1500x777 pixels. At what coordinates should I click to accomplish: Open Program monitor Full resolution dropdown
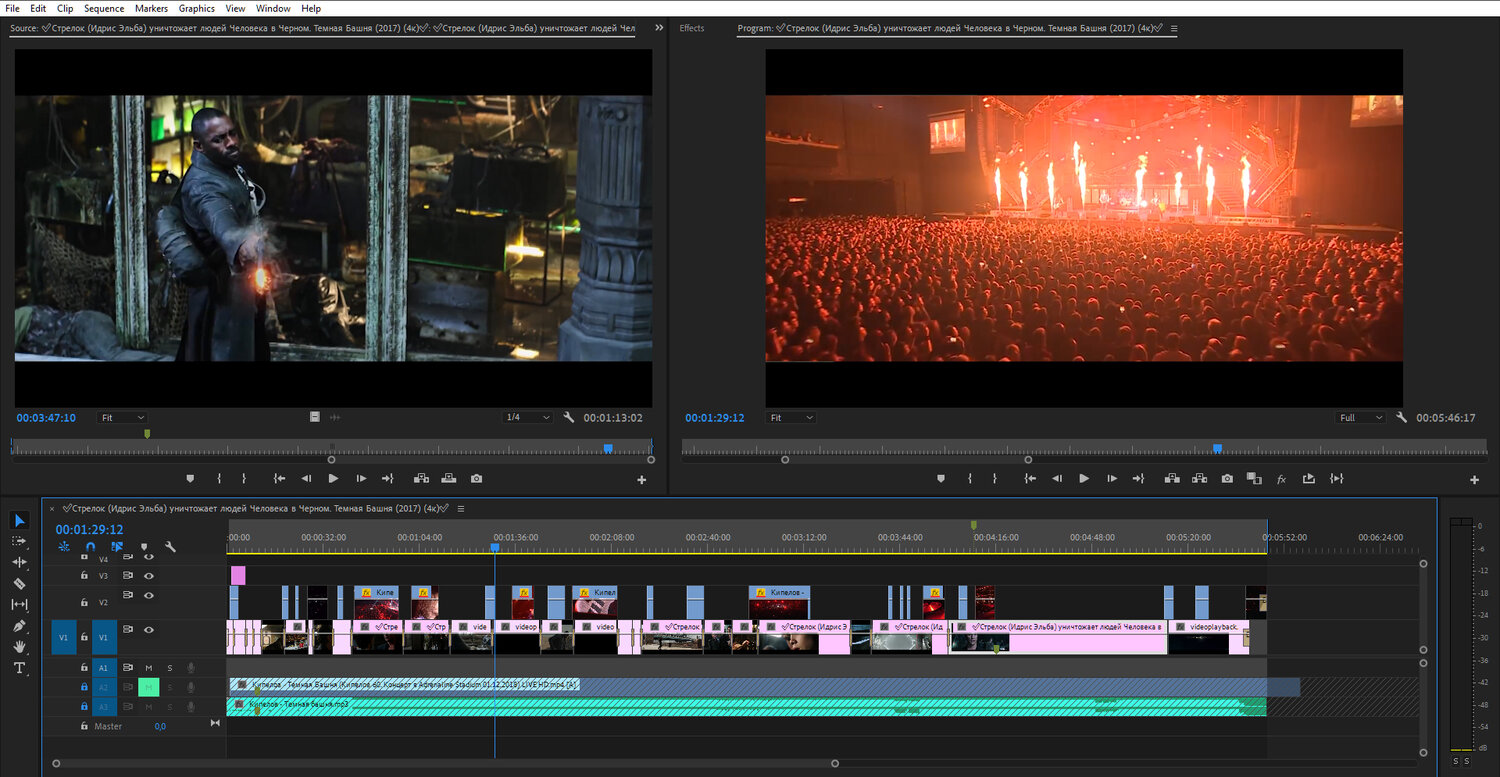point(1361,417)
